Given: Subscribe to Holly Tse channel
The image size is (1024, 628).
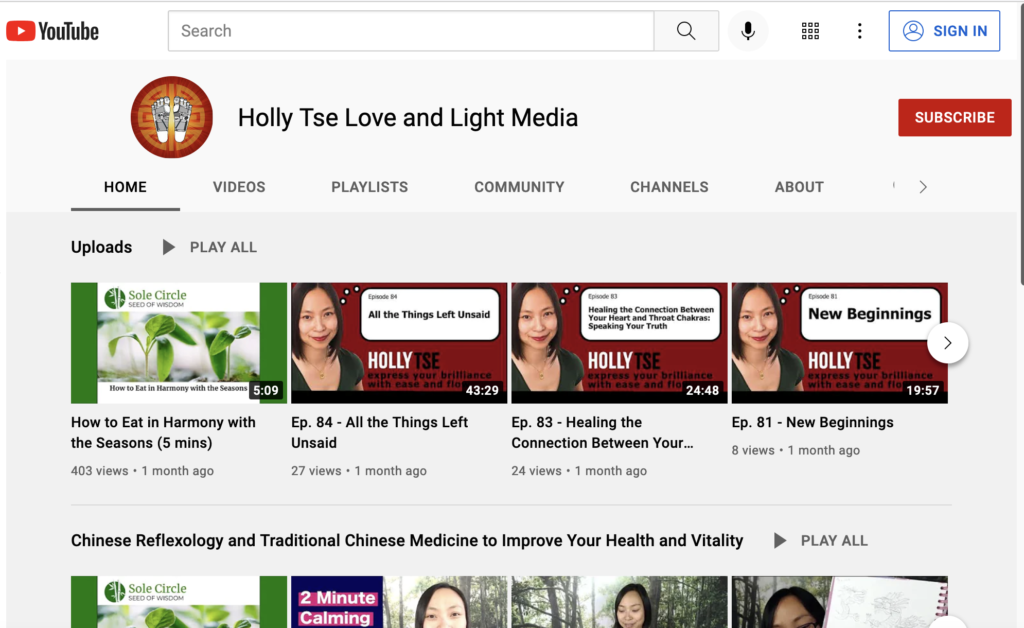Looking at the screenshot, I should pyautogui.click(x=954, y=117).
